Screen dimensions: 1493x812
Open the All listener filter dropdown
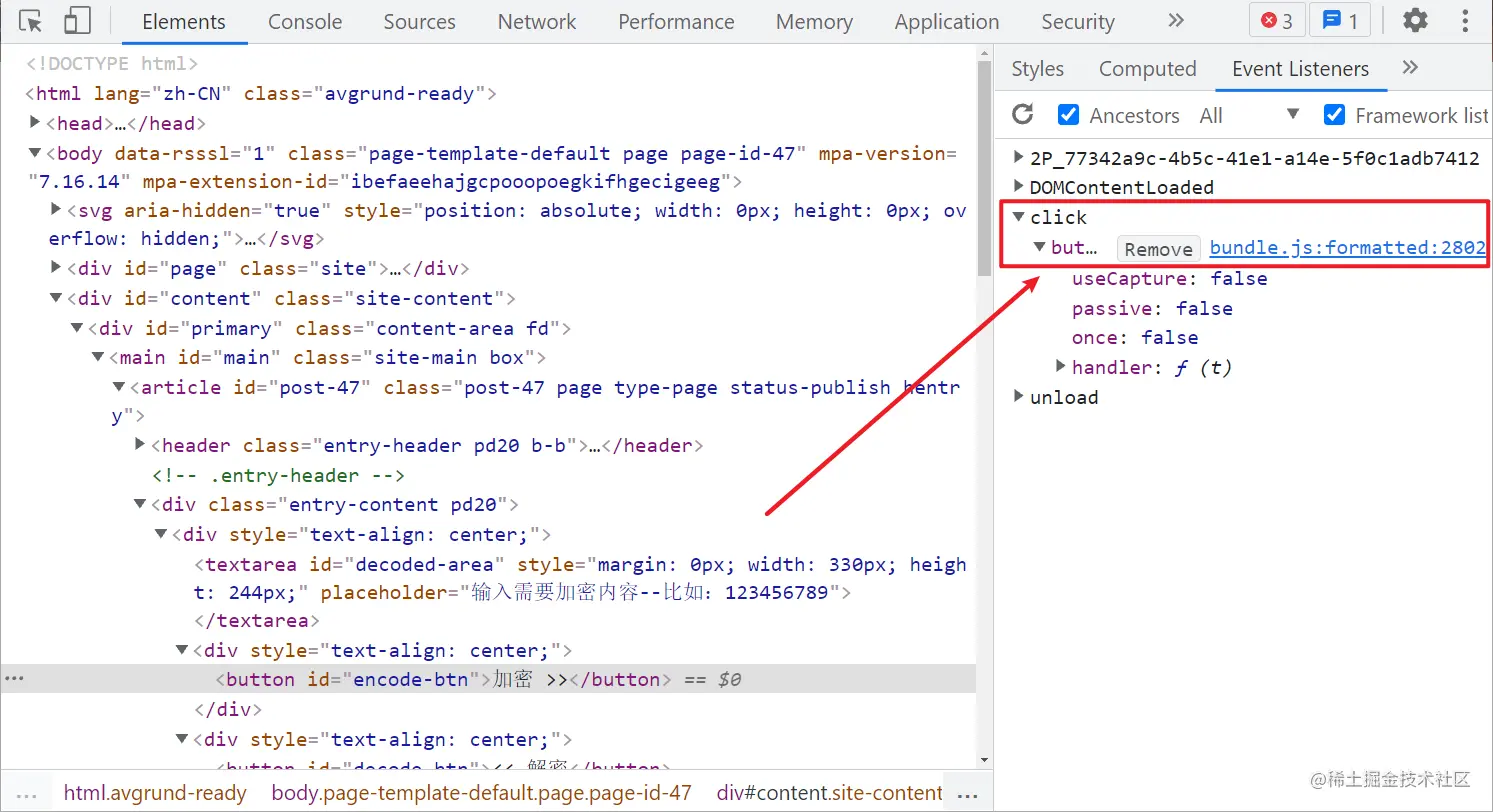click(1250, 115)
